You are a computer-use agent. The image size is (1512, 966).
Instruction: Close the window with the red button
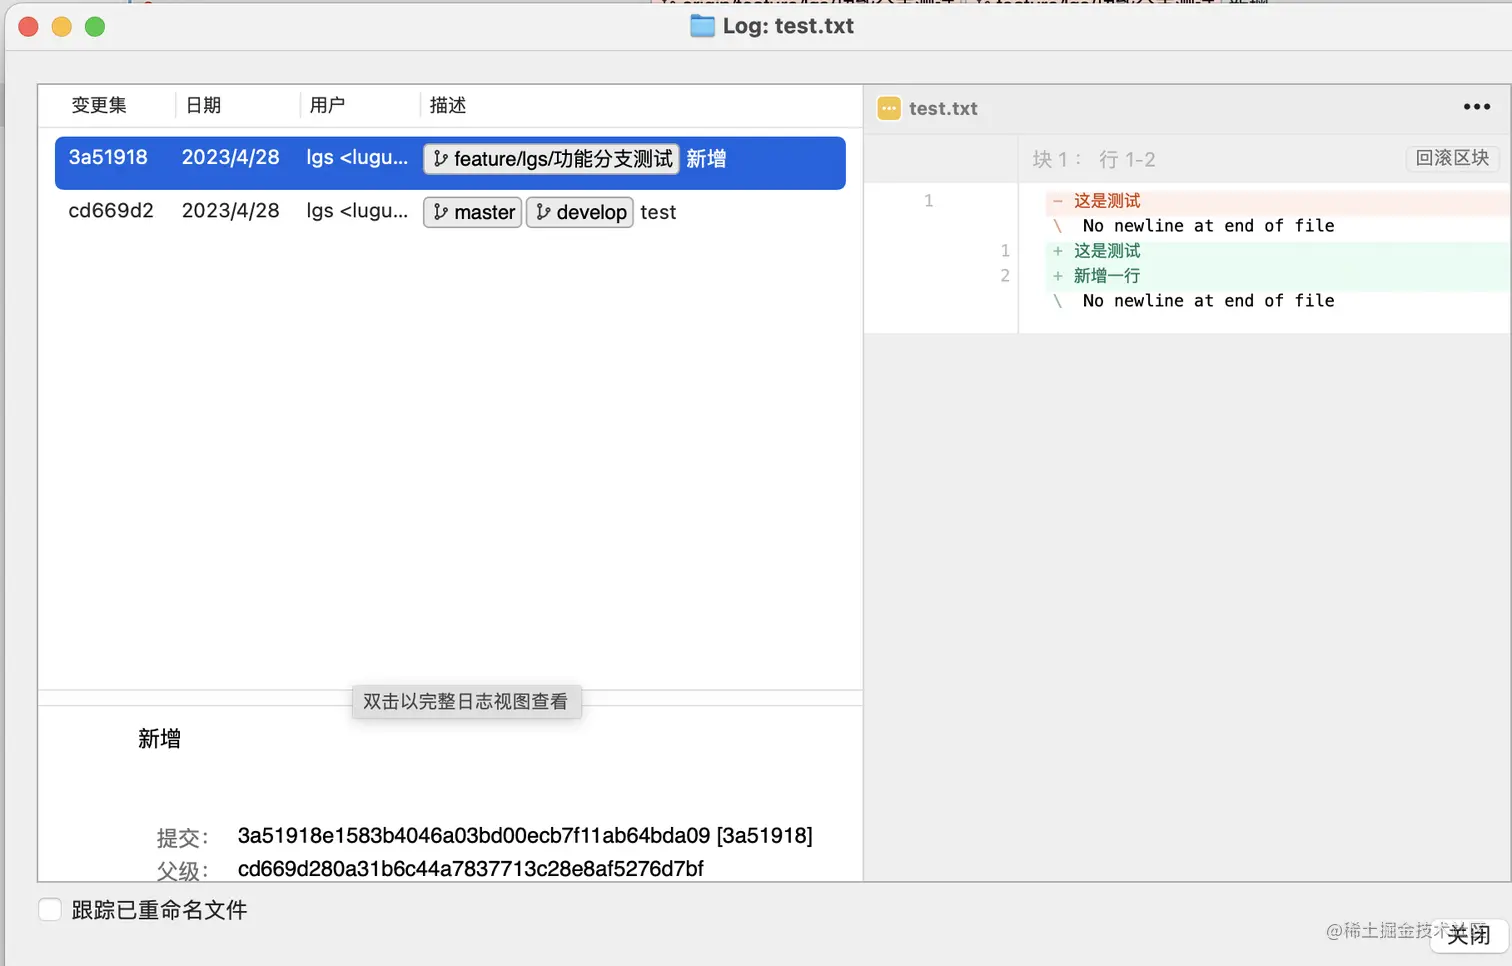[x=29, y=26]
